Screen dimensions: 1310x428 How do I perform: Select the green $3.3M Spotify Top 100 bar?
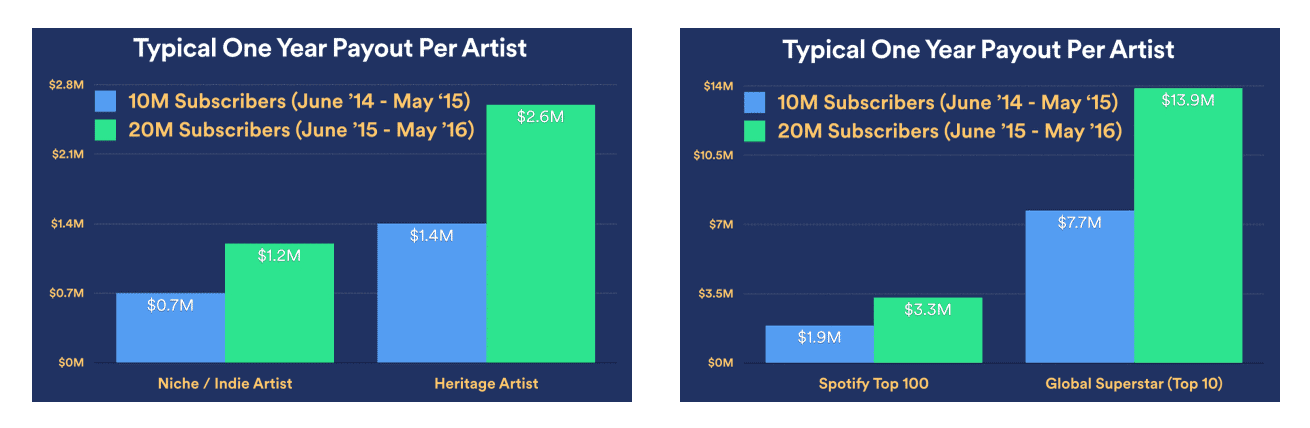click(927, 329)
